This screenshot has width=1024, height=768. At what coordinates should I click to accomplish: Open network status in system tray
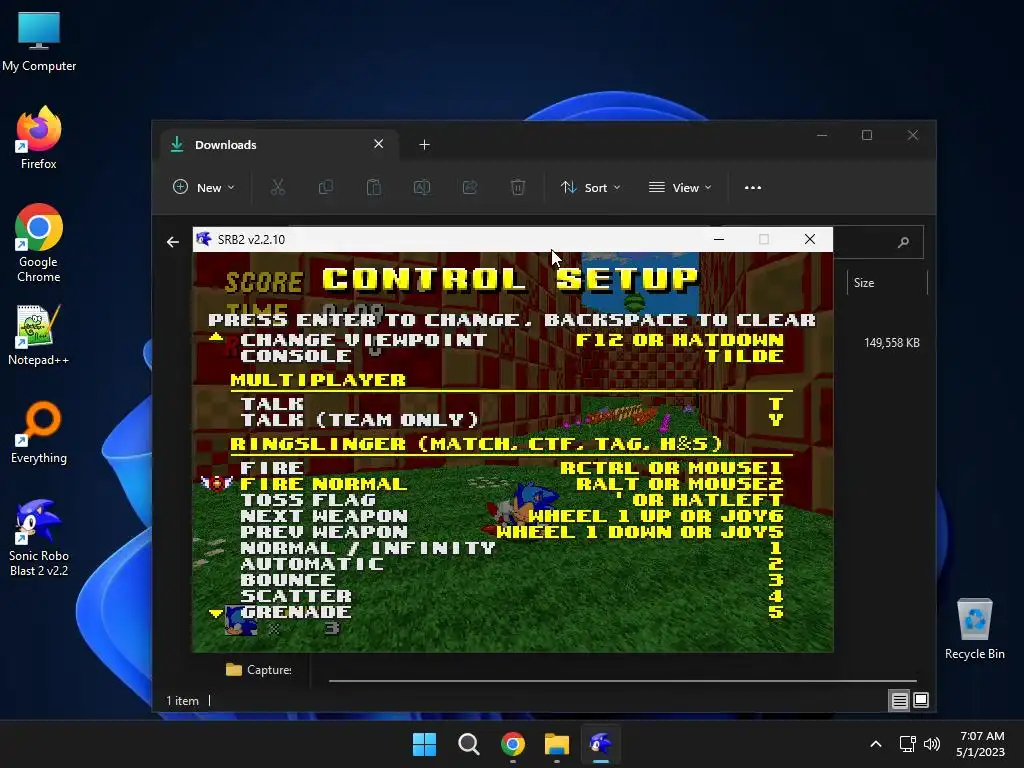point(907,744)
